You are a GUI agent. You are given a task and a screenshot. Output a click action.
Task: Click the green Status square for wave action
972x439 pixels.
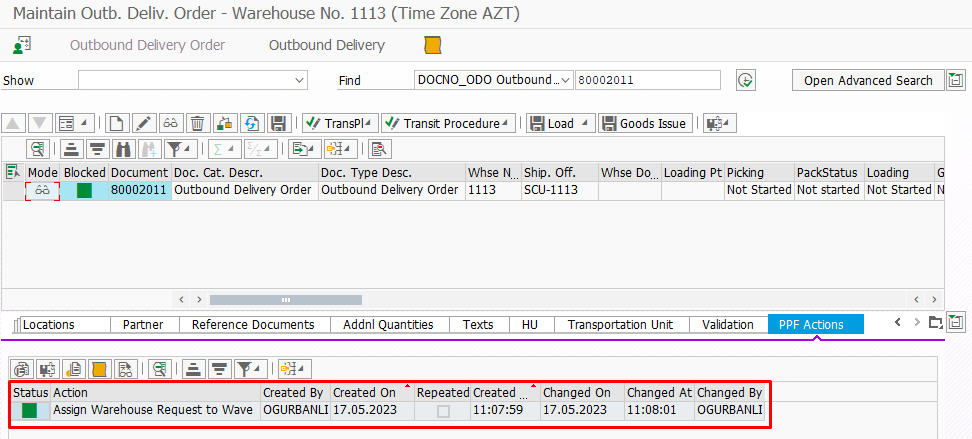[30, 410]
